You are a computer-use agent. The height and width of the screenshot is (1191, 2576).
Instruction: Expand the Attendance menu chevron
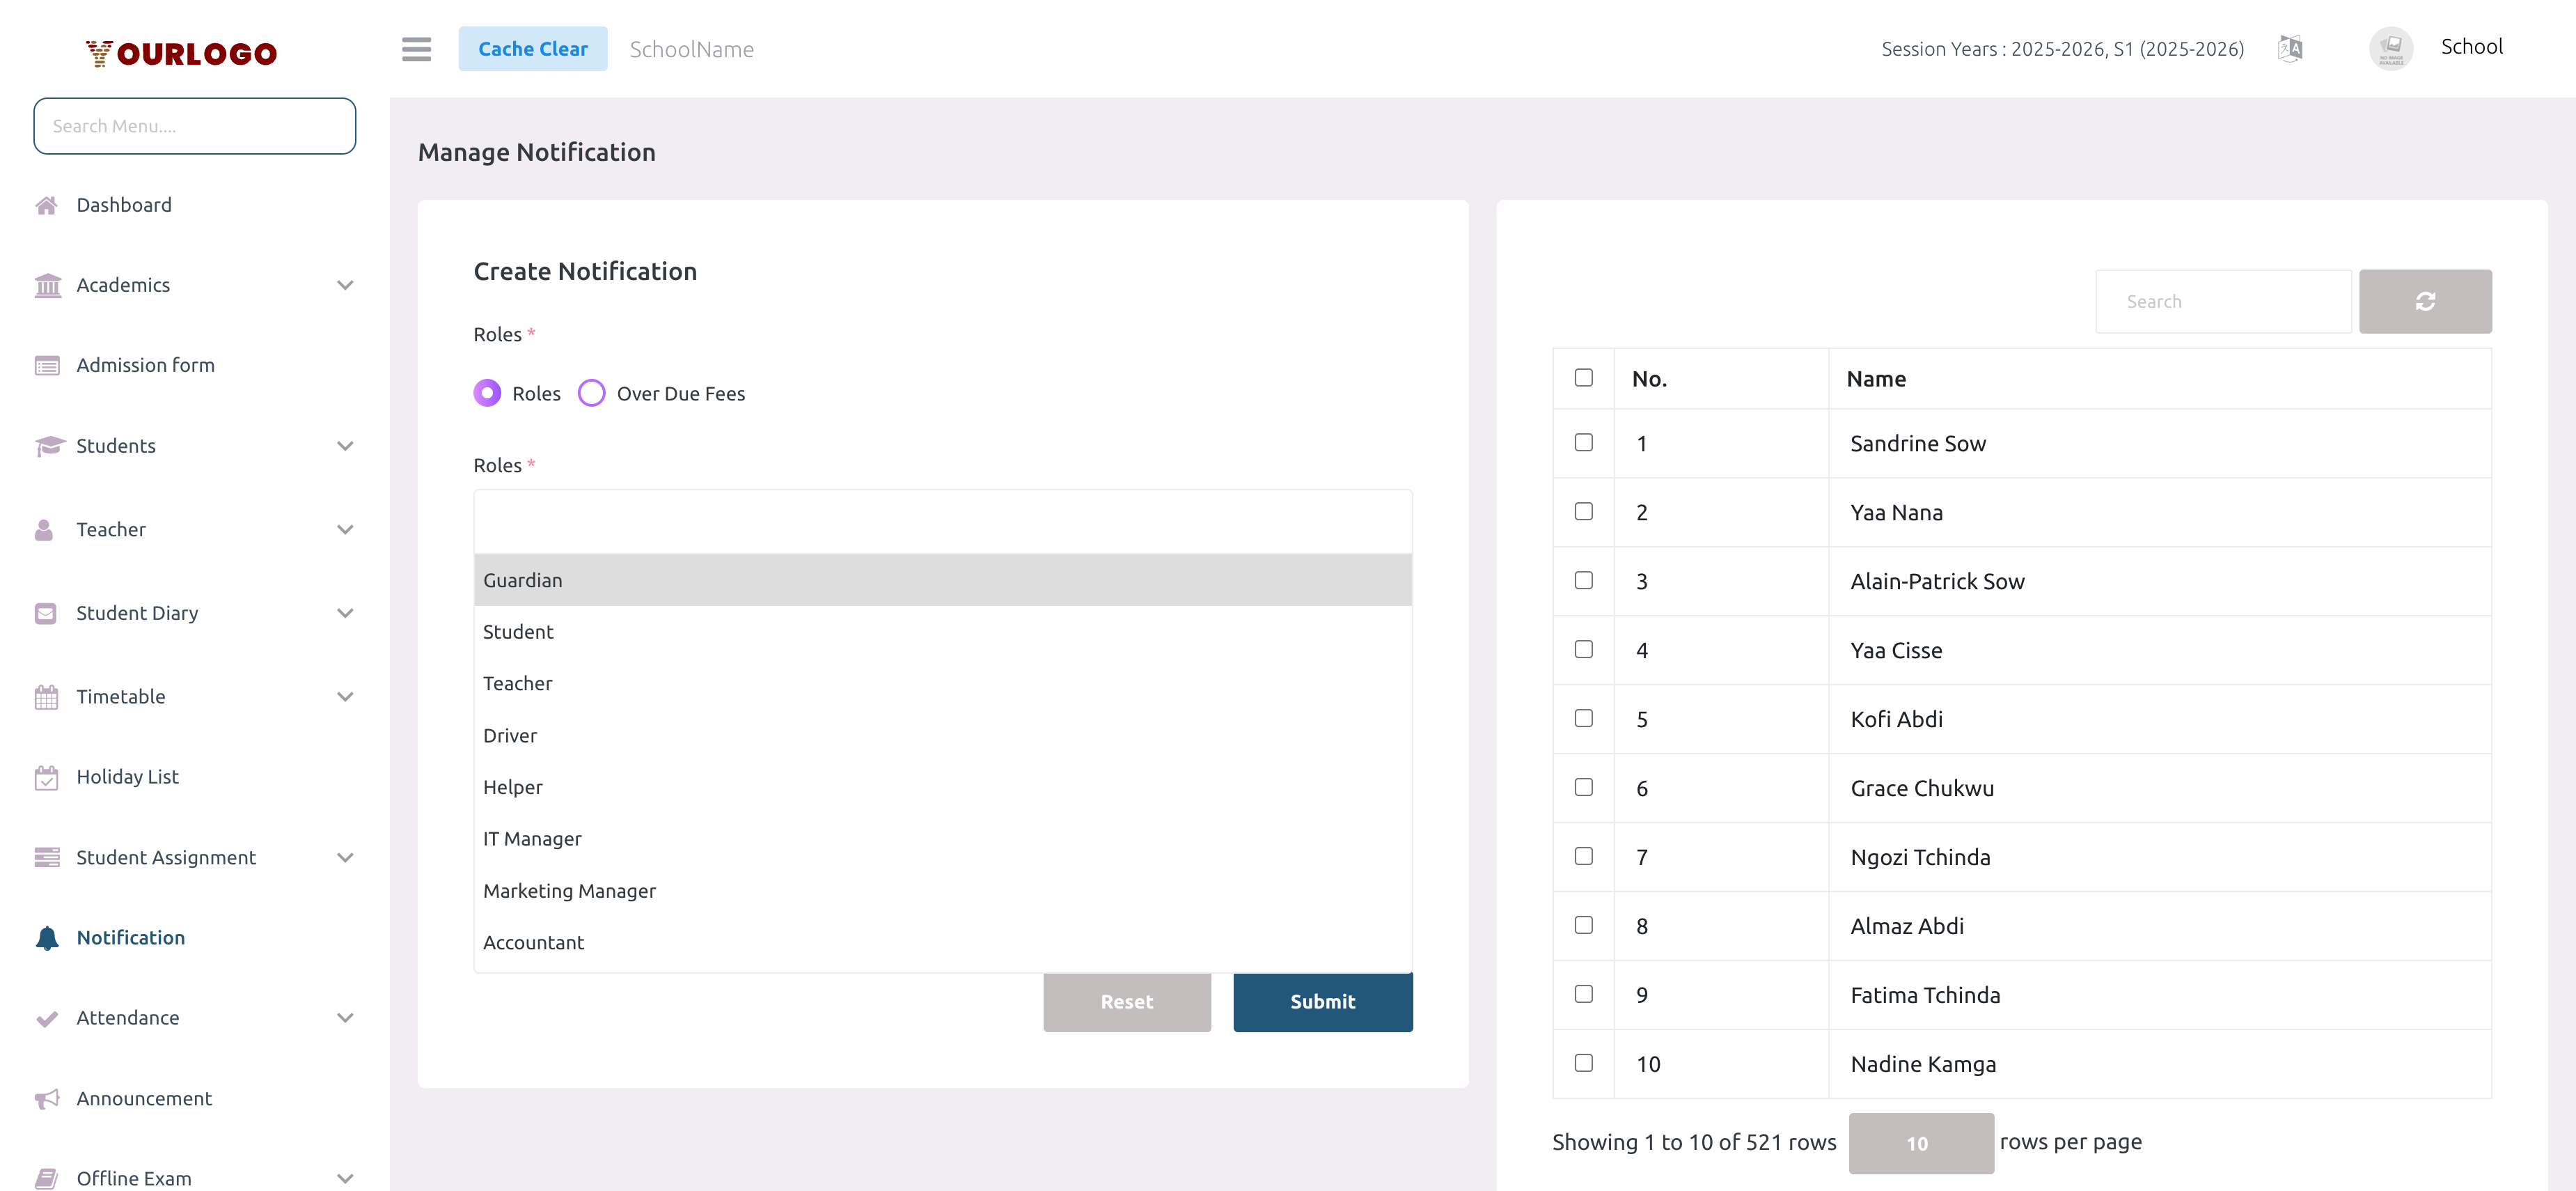click(x=345, y=1017)
